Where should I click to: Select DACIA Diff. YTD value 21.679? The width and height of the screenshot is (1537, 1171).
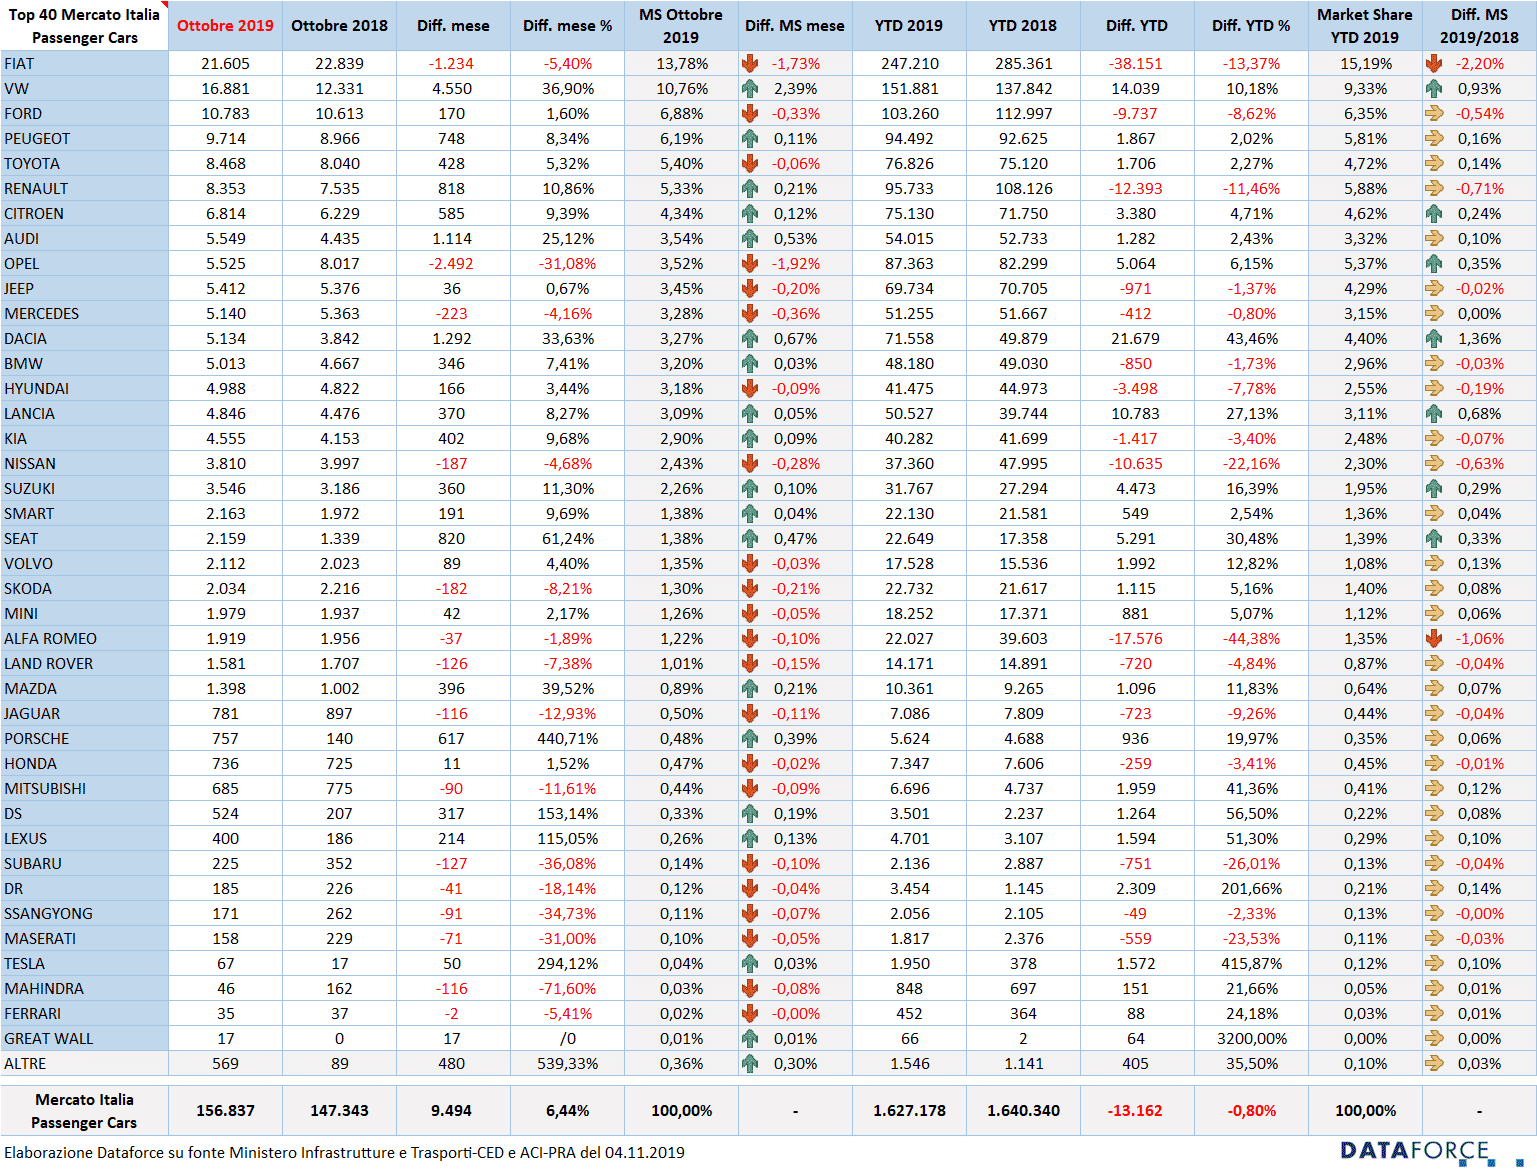1135,338
